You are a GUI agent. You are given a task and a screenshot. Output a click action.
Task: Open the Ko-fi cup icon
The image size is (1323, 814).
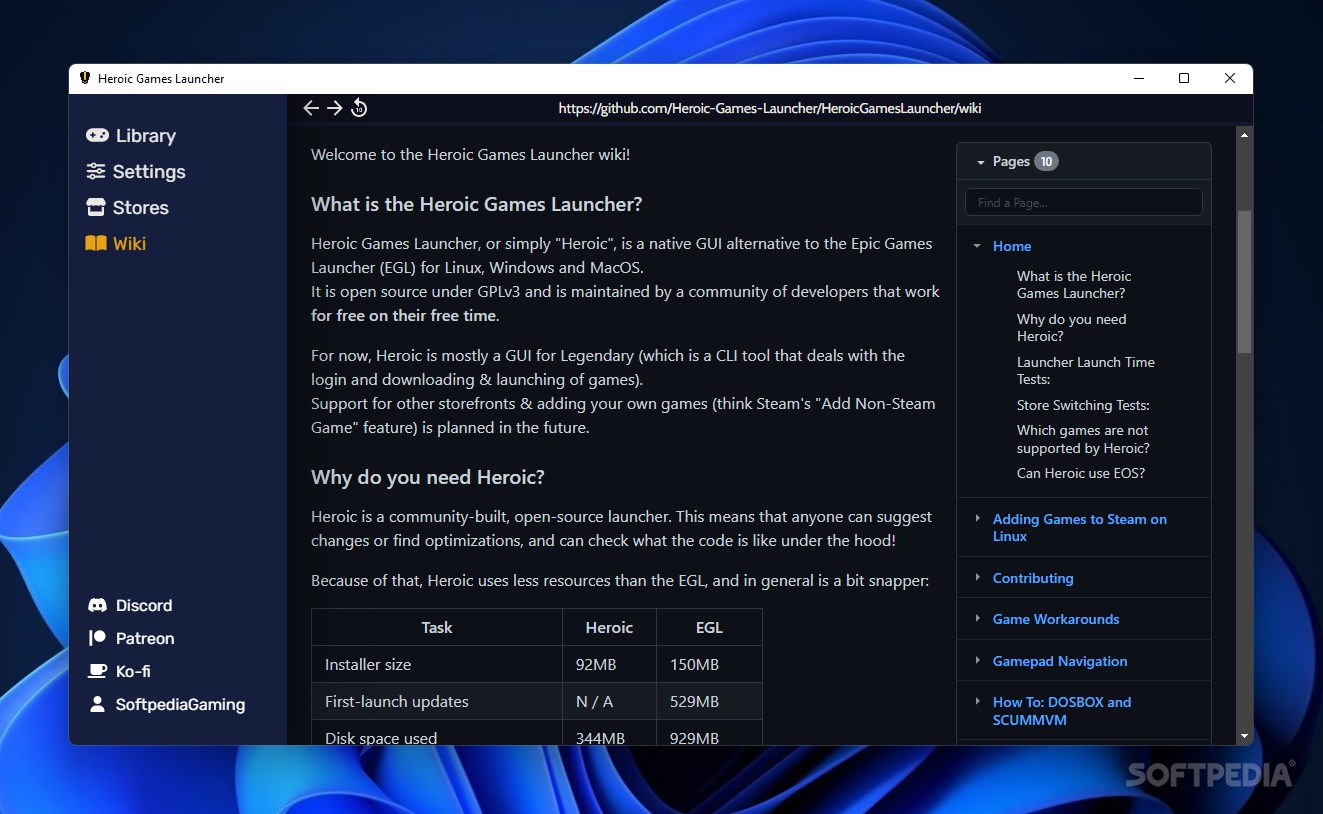click(97, 671)
